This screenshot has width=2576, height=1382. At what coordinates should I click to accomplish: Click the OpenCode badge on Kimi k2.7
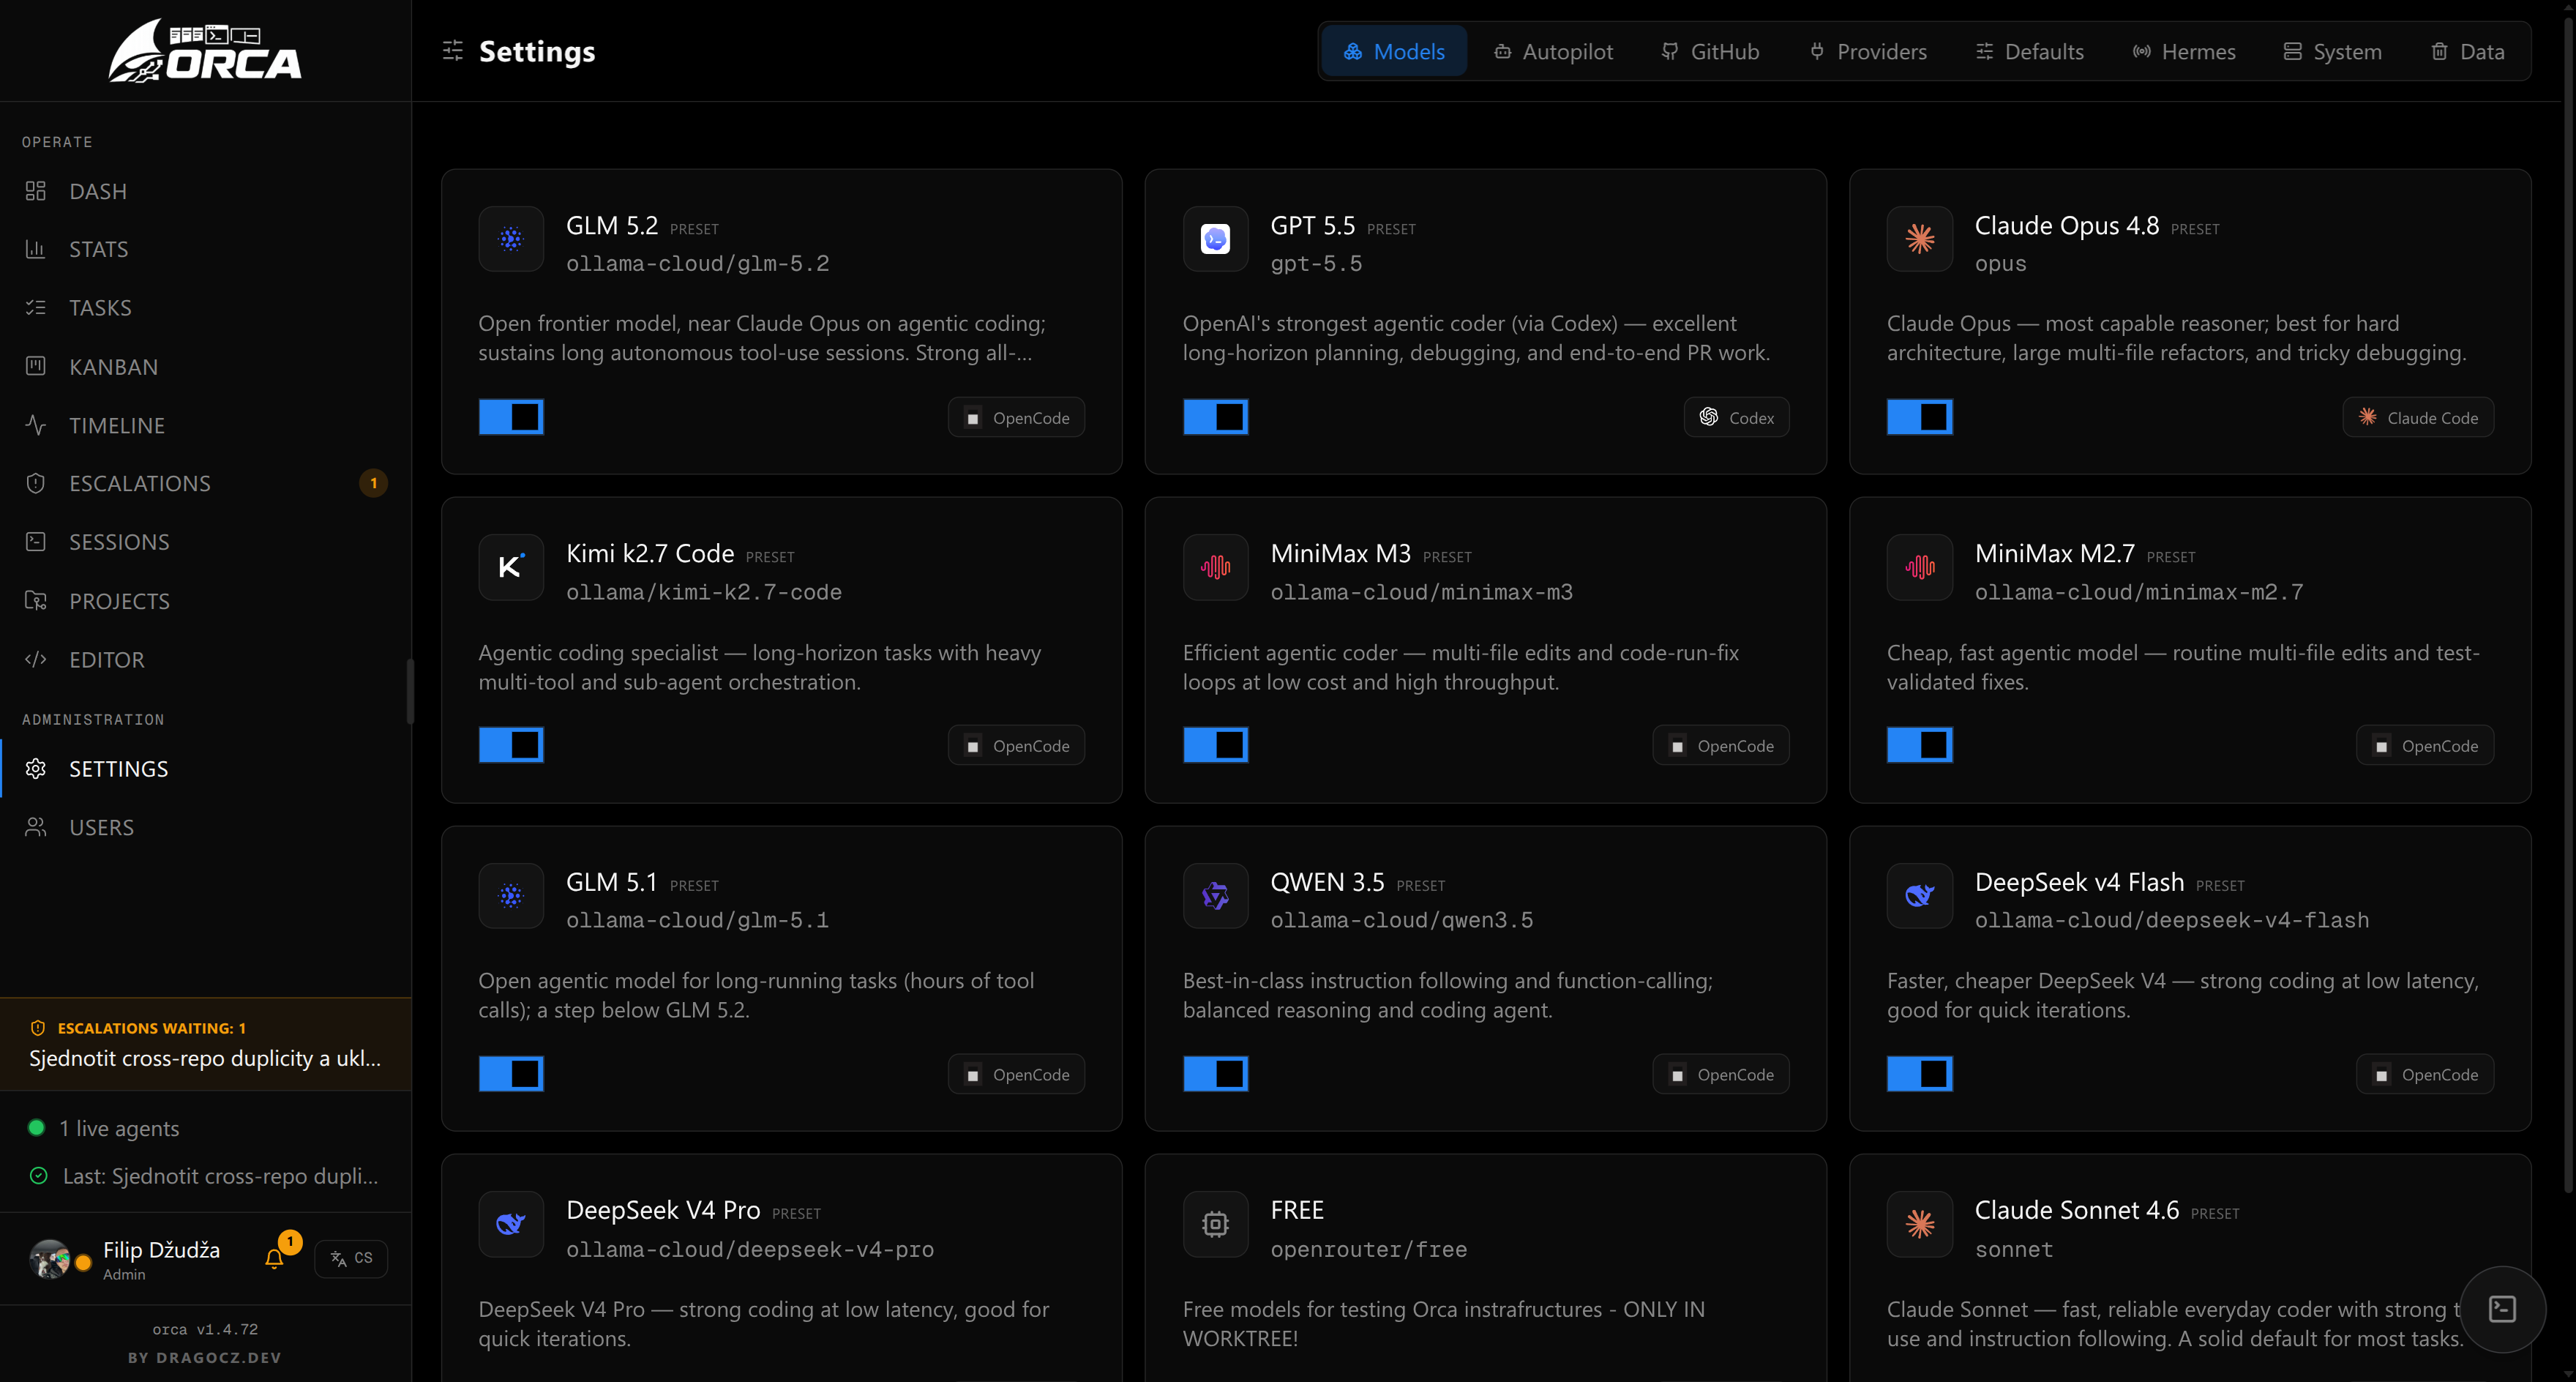pyautogui.click(x=1016, y=746)
